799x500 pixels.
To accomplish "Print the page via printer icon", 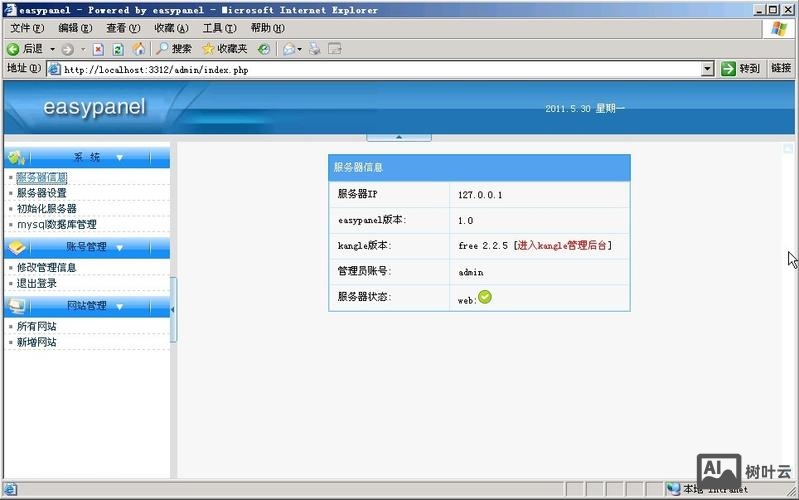I will click(x=314, y=49).
